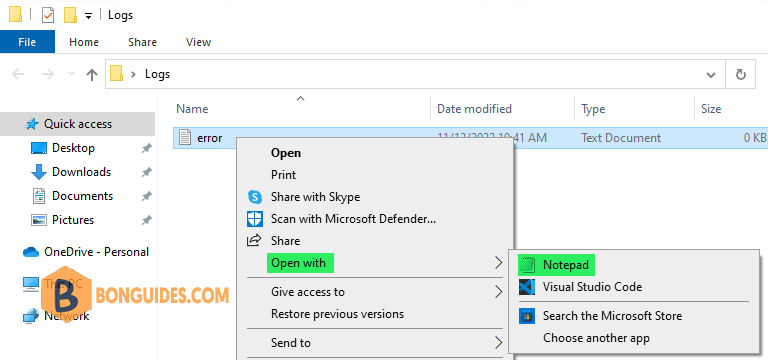768x360 pixels.
Task: Click the Share arrow icon in menu
Action: coord(255,240)
